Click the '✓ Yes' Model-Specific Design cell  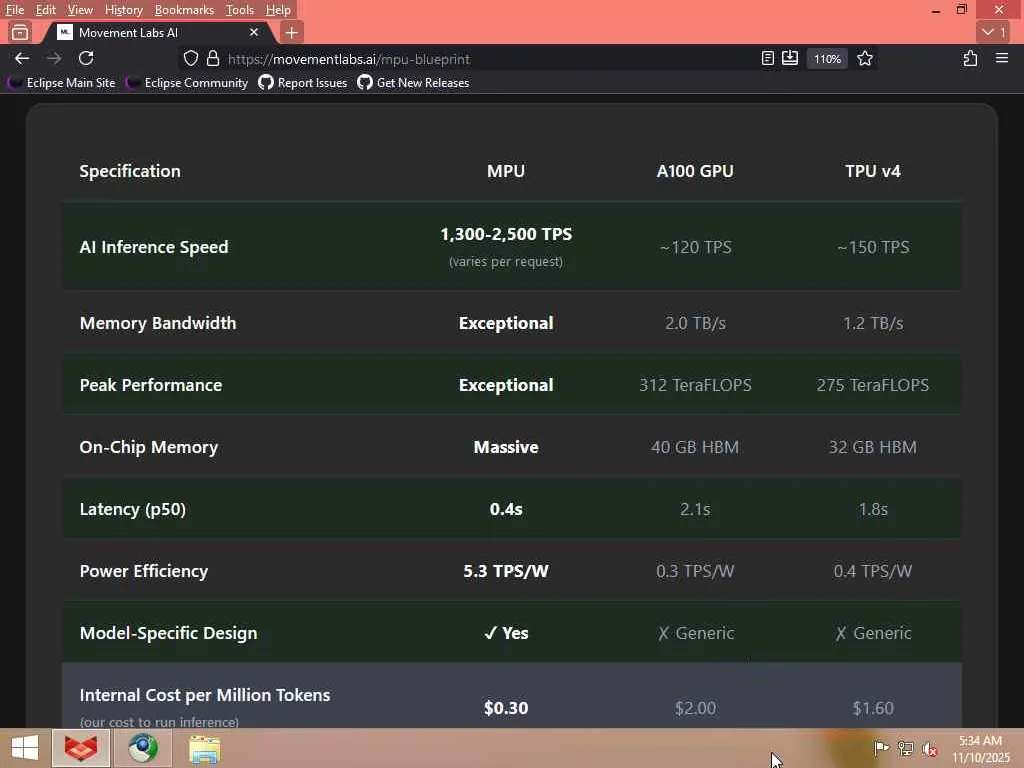(506, 633)
